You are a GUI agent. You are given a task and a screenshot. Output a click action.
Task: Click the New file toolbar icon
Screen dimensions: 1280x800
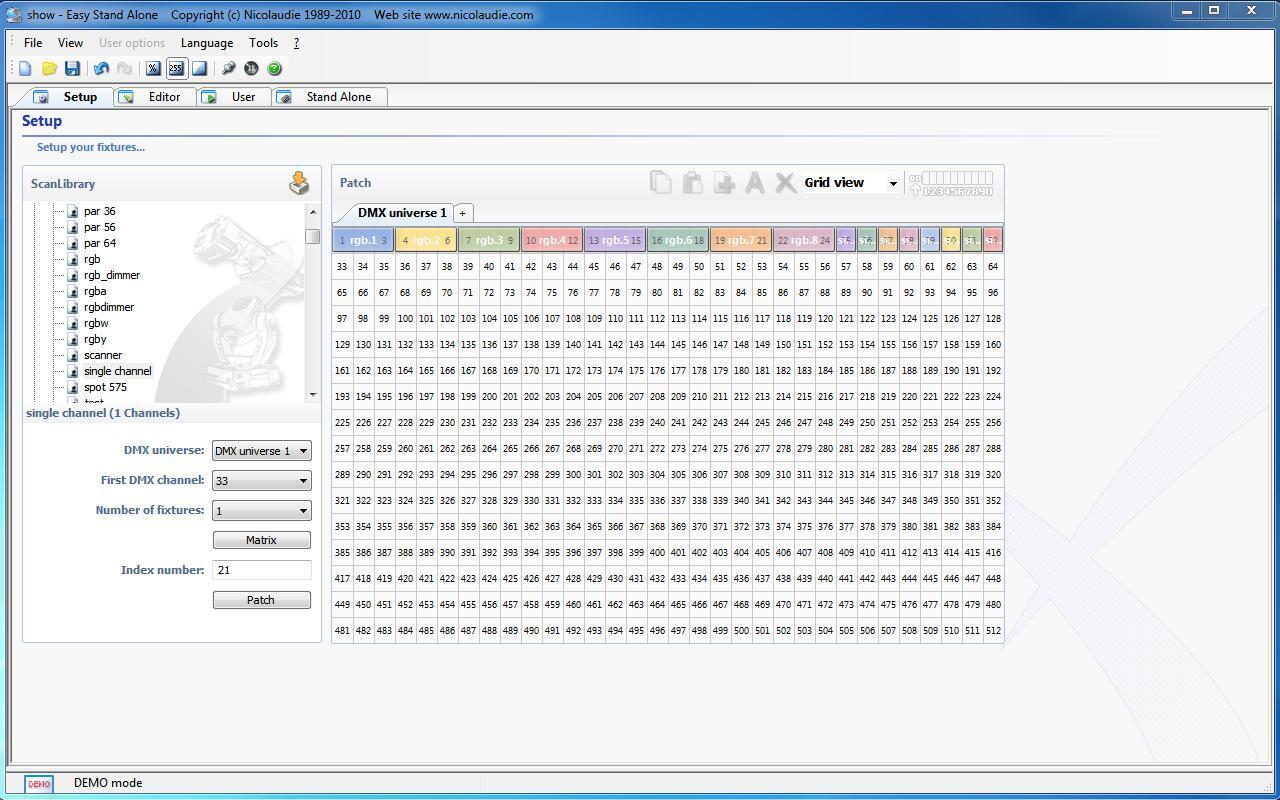coord(25,69)
